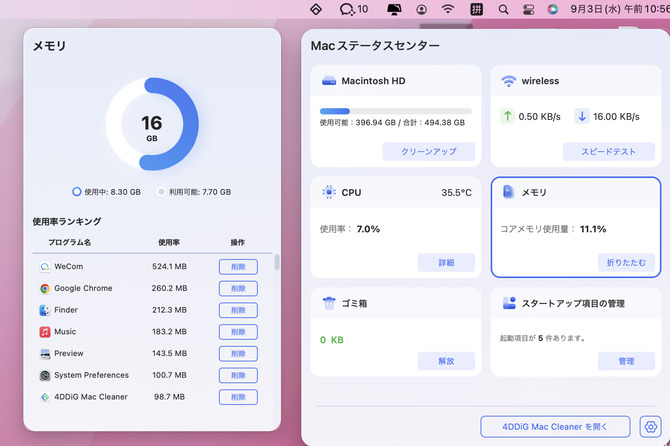
Task: Click the date and time in menu bar
Action: [620, 9]
